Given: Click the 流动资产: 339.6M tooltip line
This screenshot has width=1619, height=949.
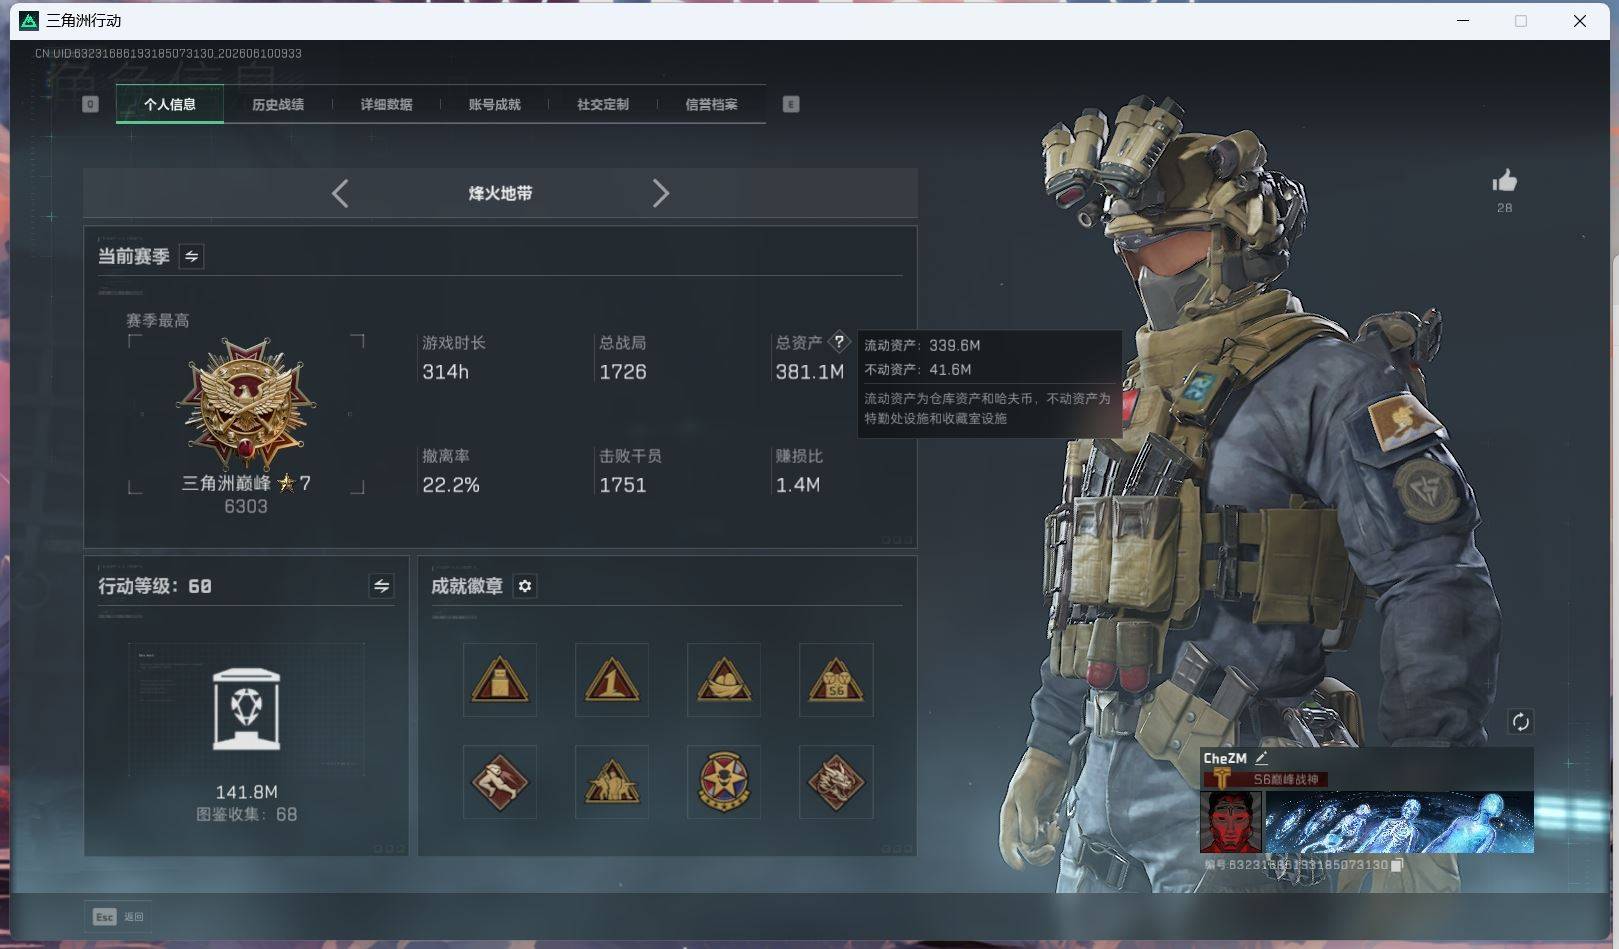Looking at the screenshot, I should click(x=922, y=345).
